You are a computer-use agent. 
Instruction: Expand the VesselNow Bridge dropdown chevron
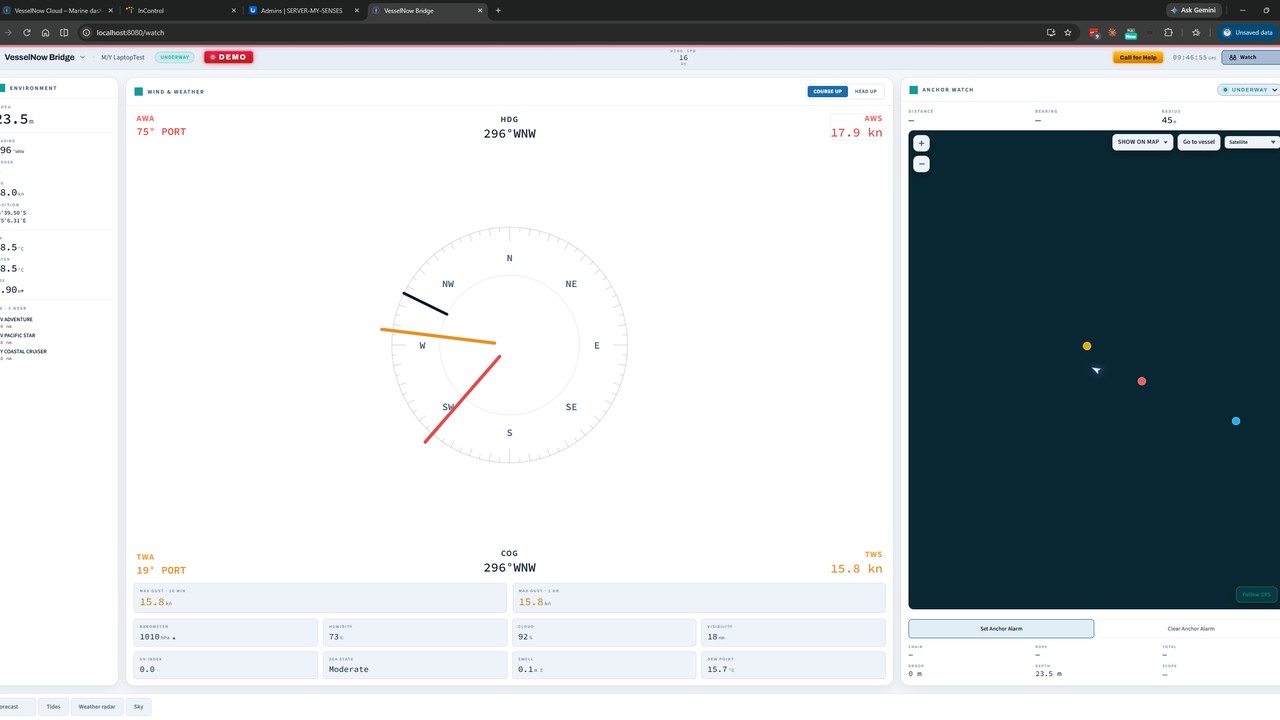(82, 57)
